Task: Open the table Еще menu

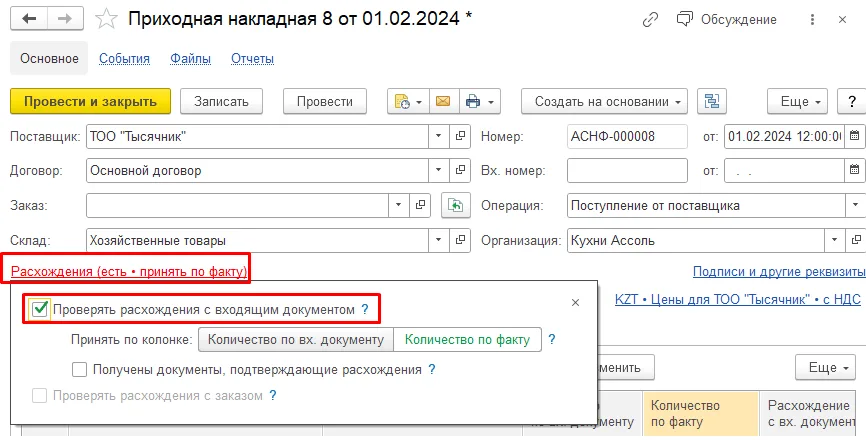Action: (x=825, y=368)
